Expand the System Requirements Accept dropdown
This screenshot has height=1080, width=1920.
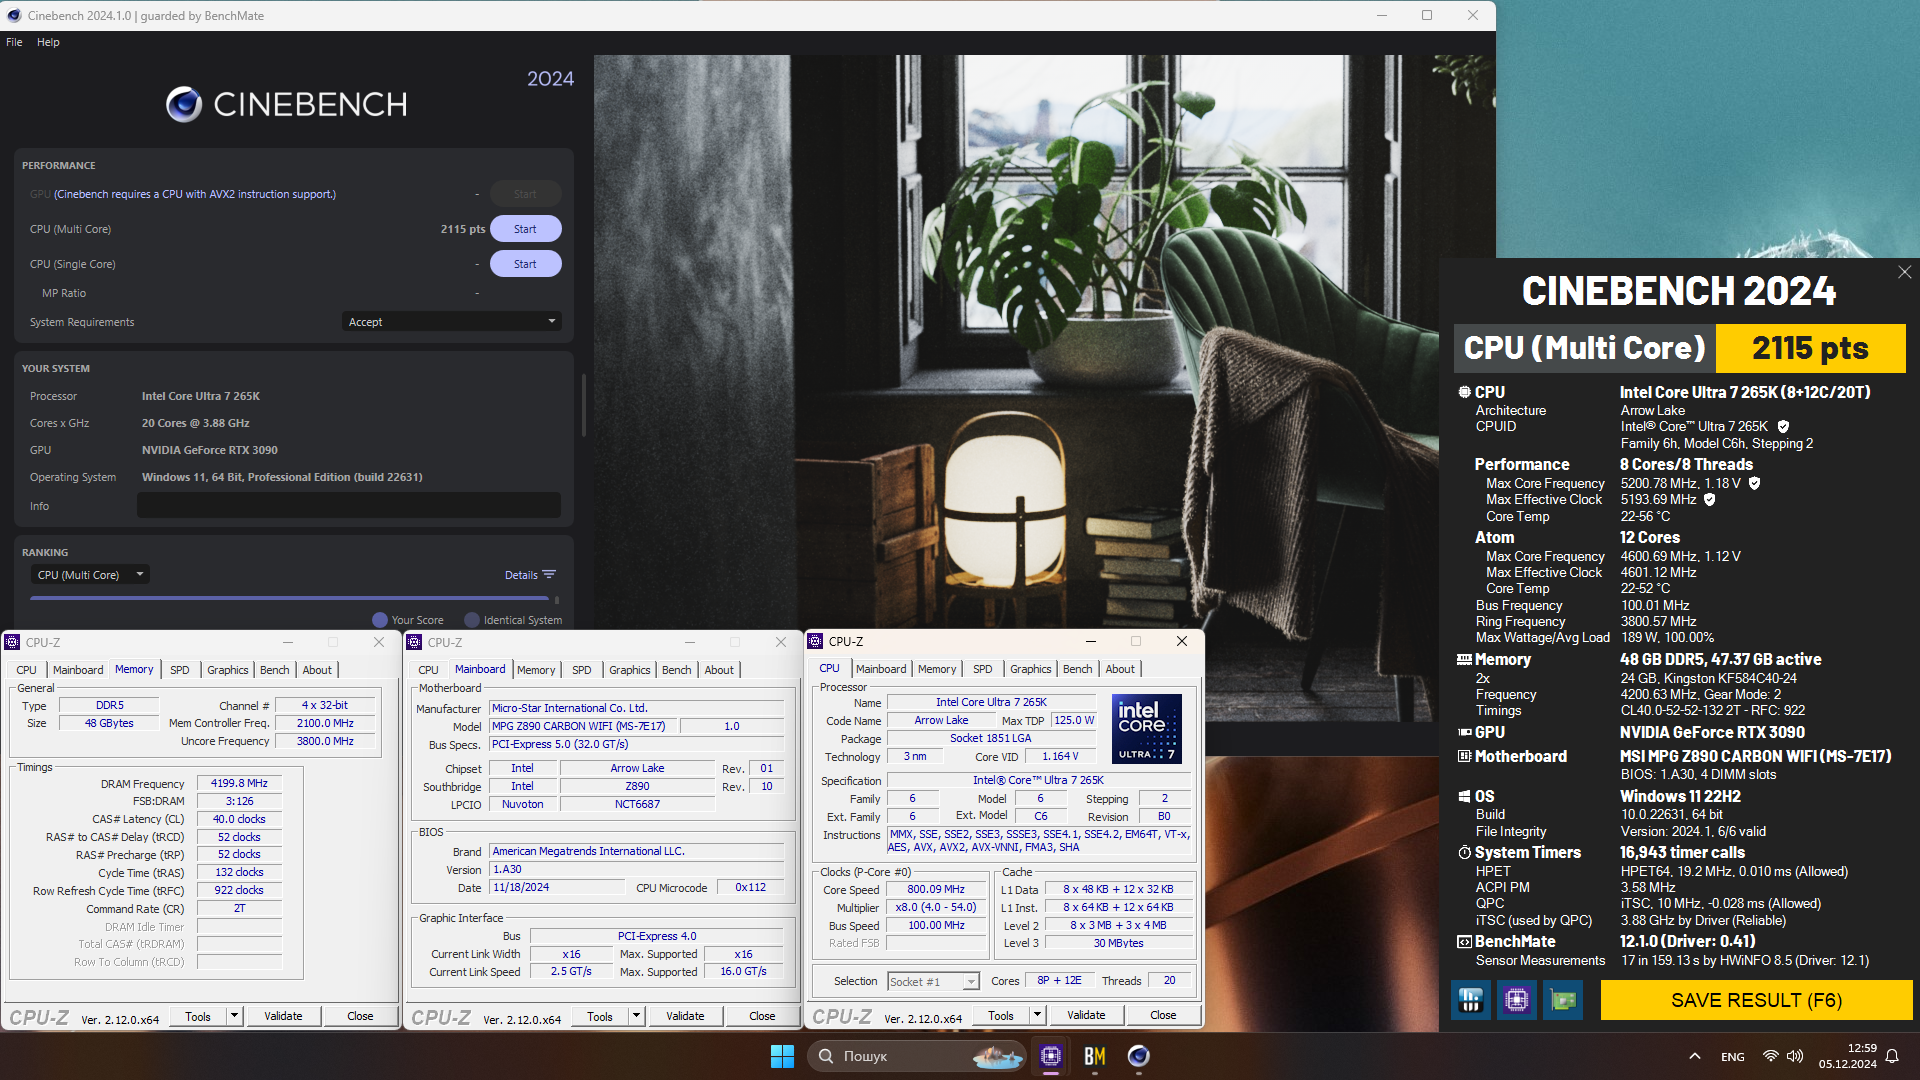tap(451, 322)
